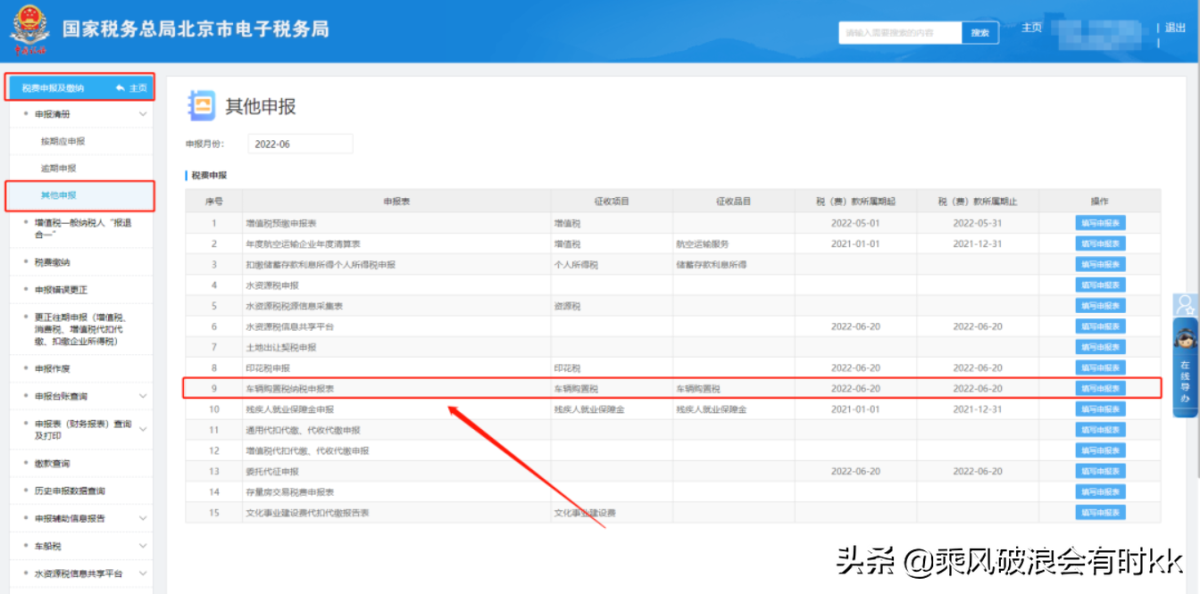Open 税费缴纳 from the sidebar menu
This screenshot has width=1200, height=594.
tap(53, 262)
